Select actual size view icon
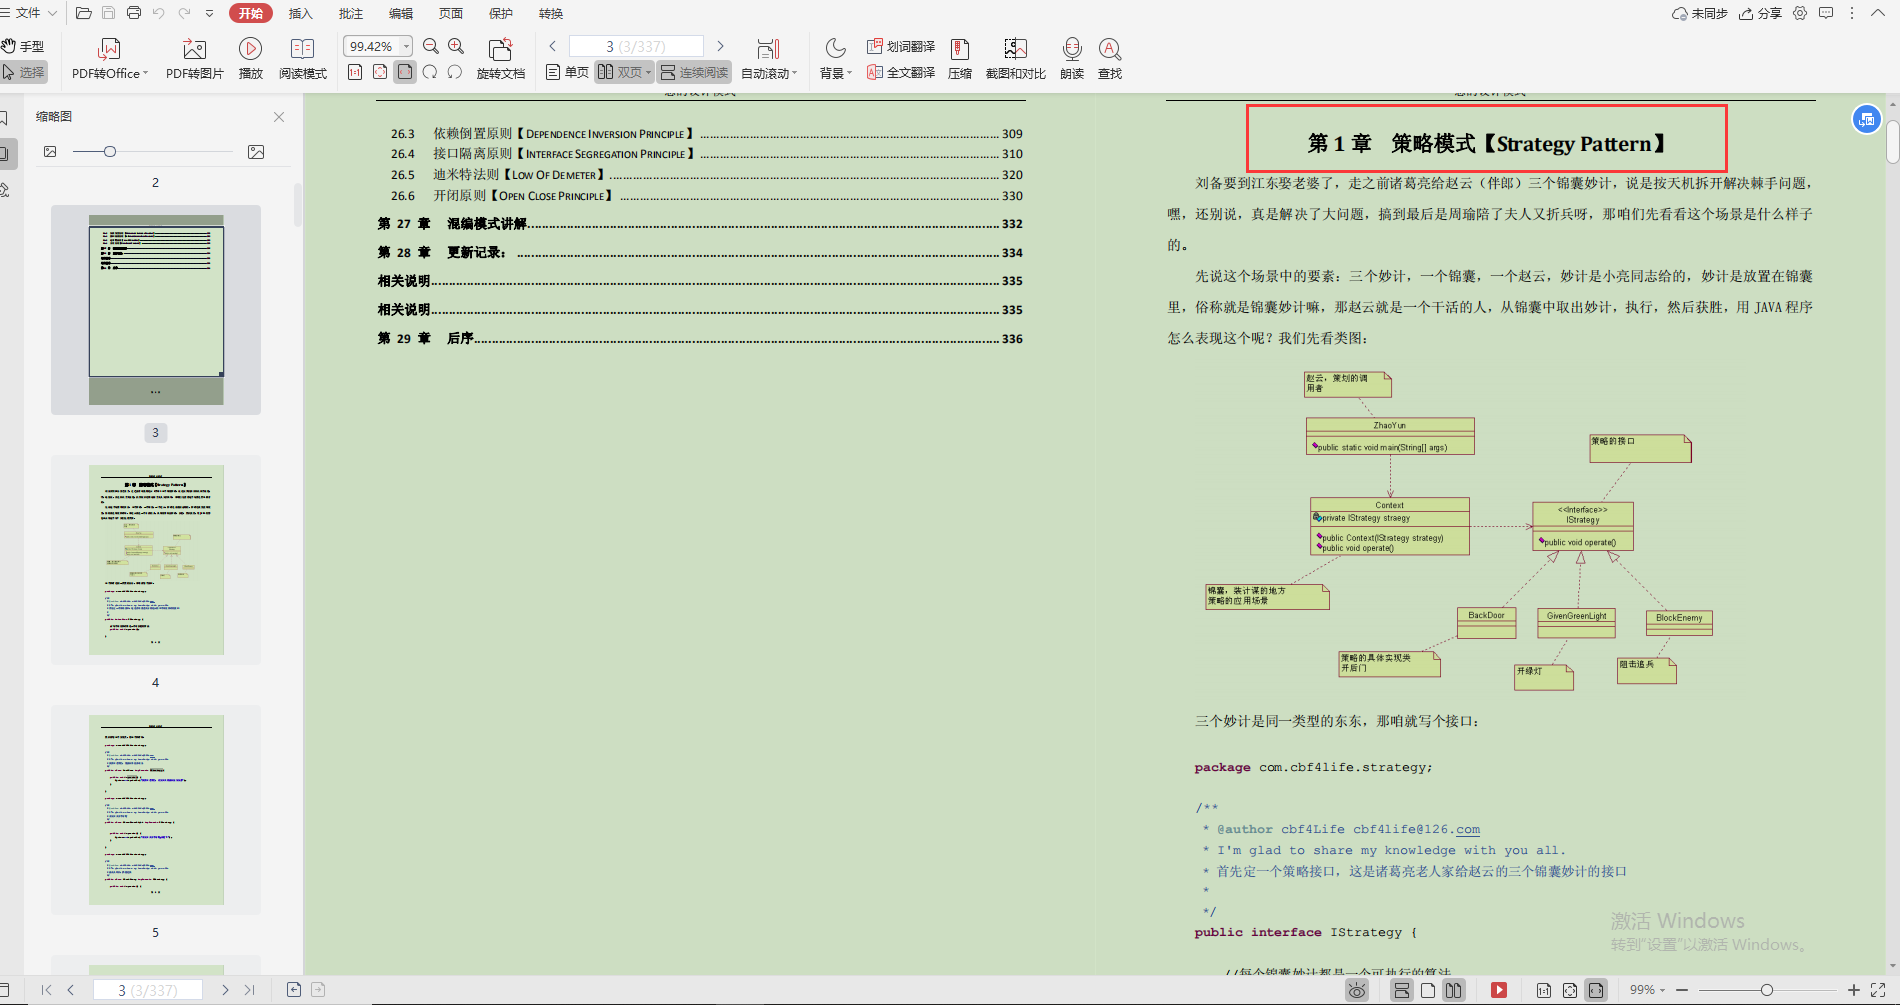This screenshot has height=1005, width=1900. click(355, 72)
